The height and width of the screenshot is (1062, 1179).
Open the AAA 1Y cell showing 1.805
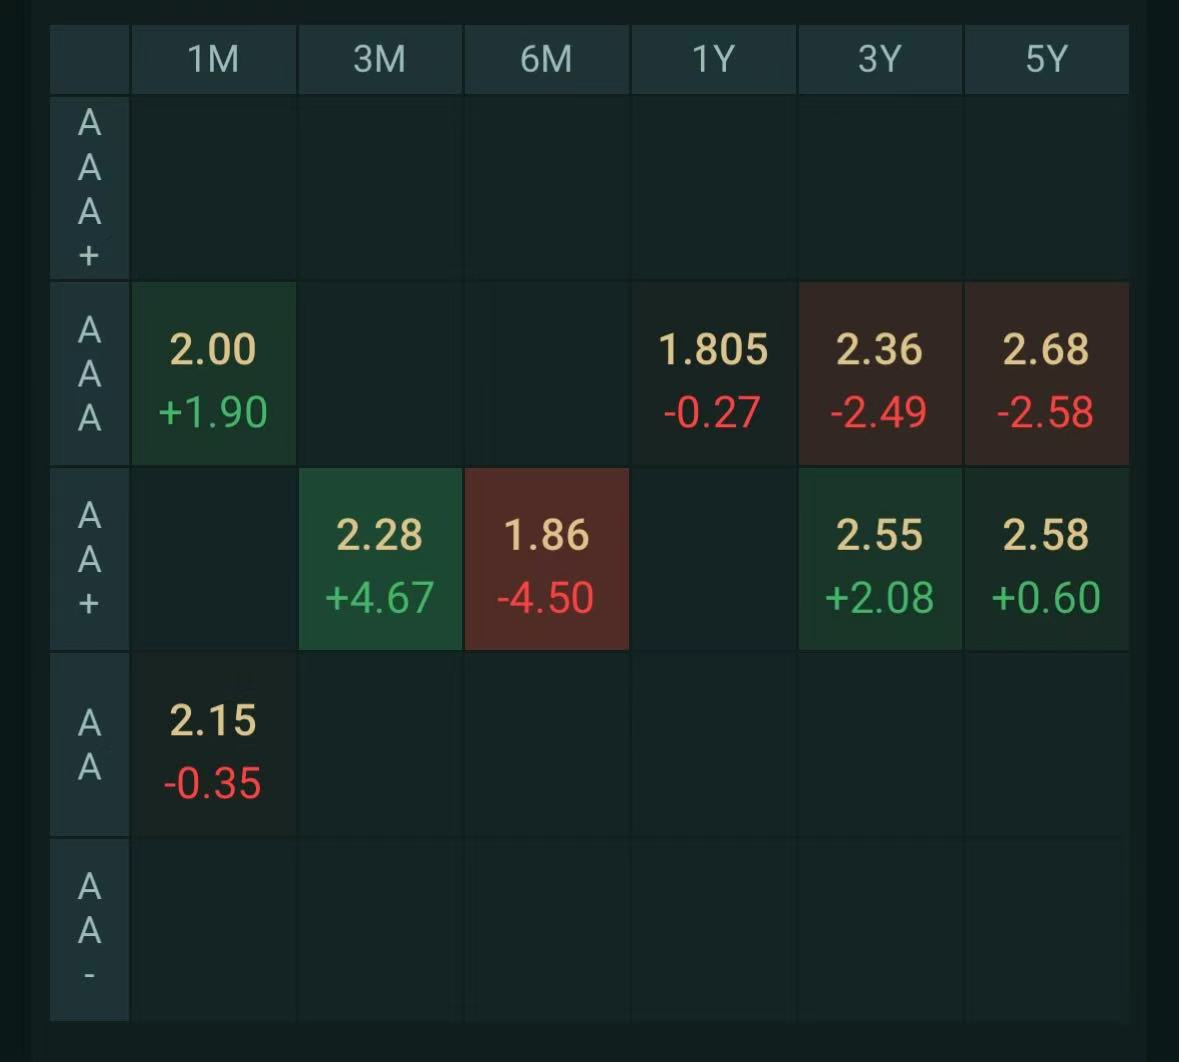[714, 374]
